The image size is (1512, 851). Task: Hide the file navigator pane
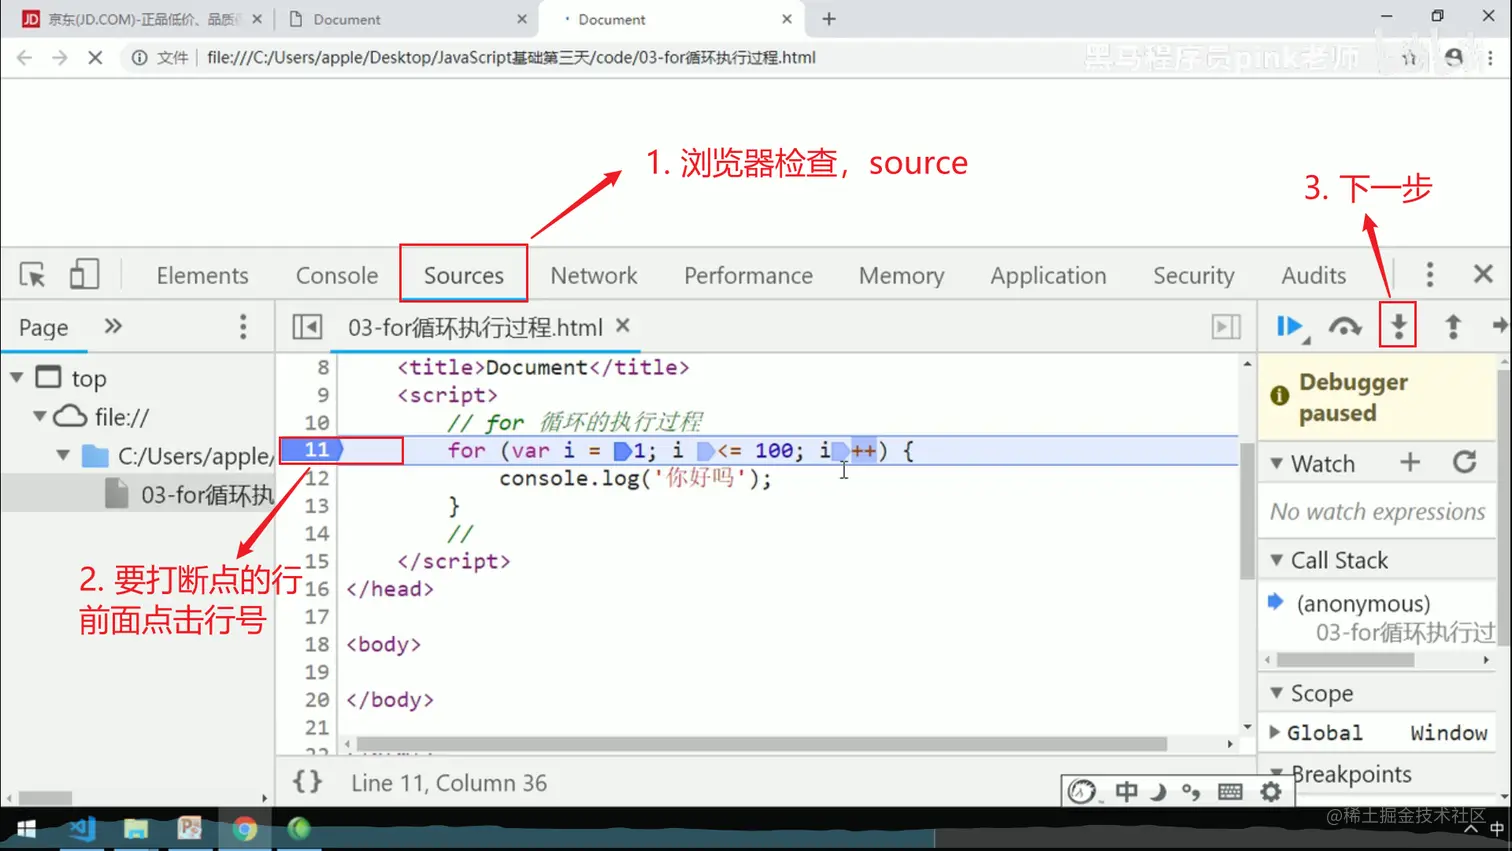click(307, 327)
